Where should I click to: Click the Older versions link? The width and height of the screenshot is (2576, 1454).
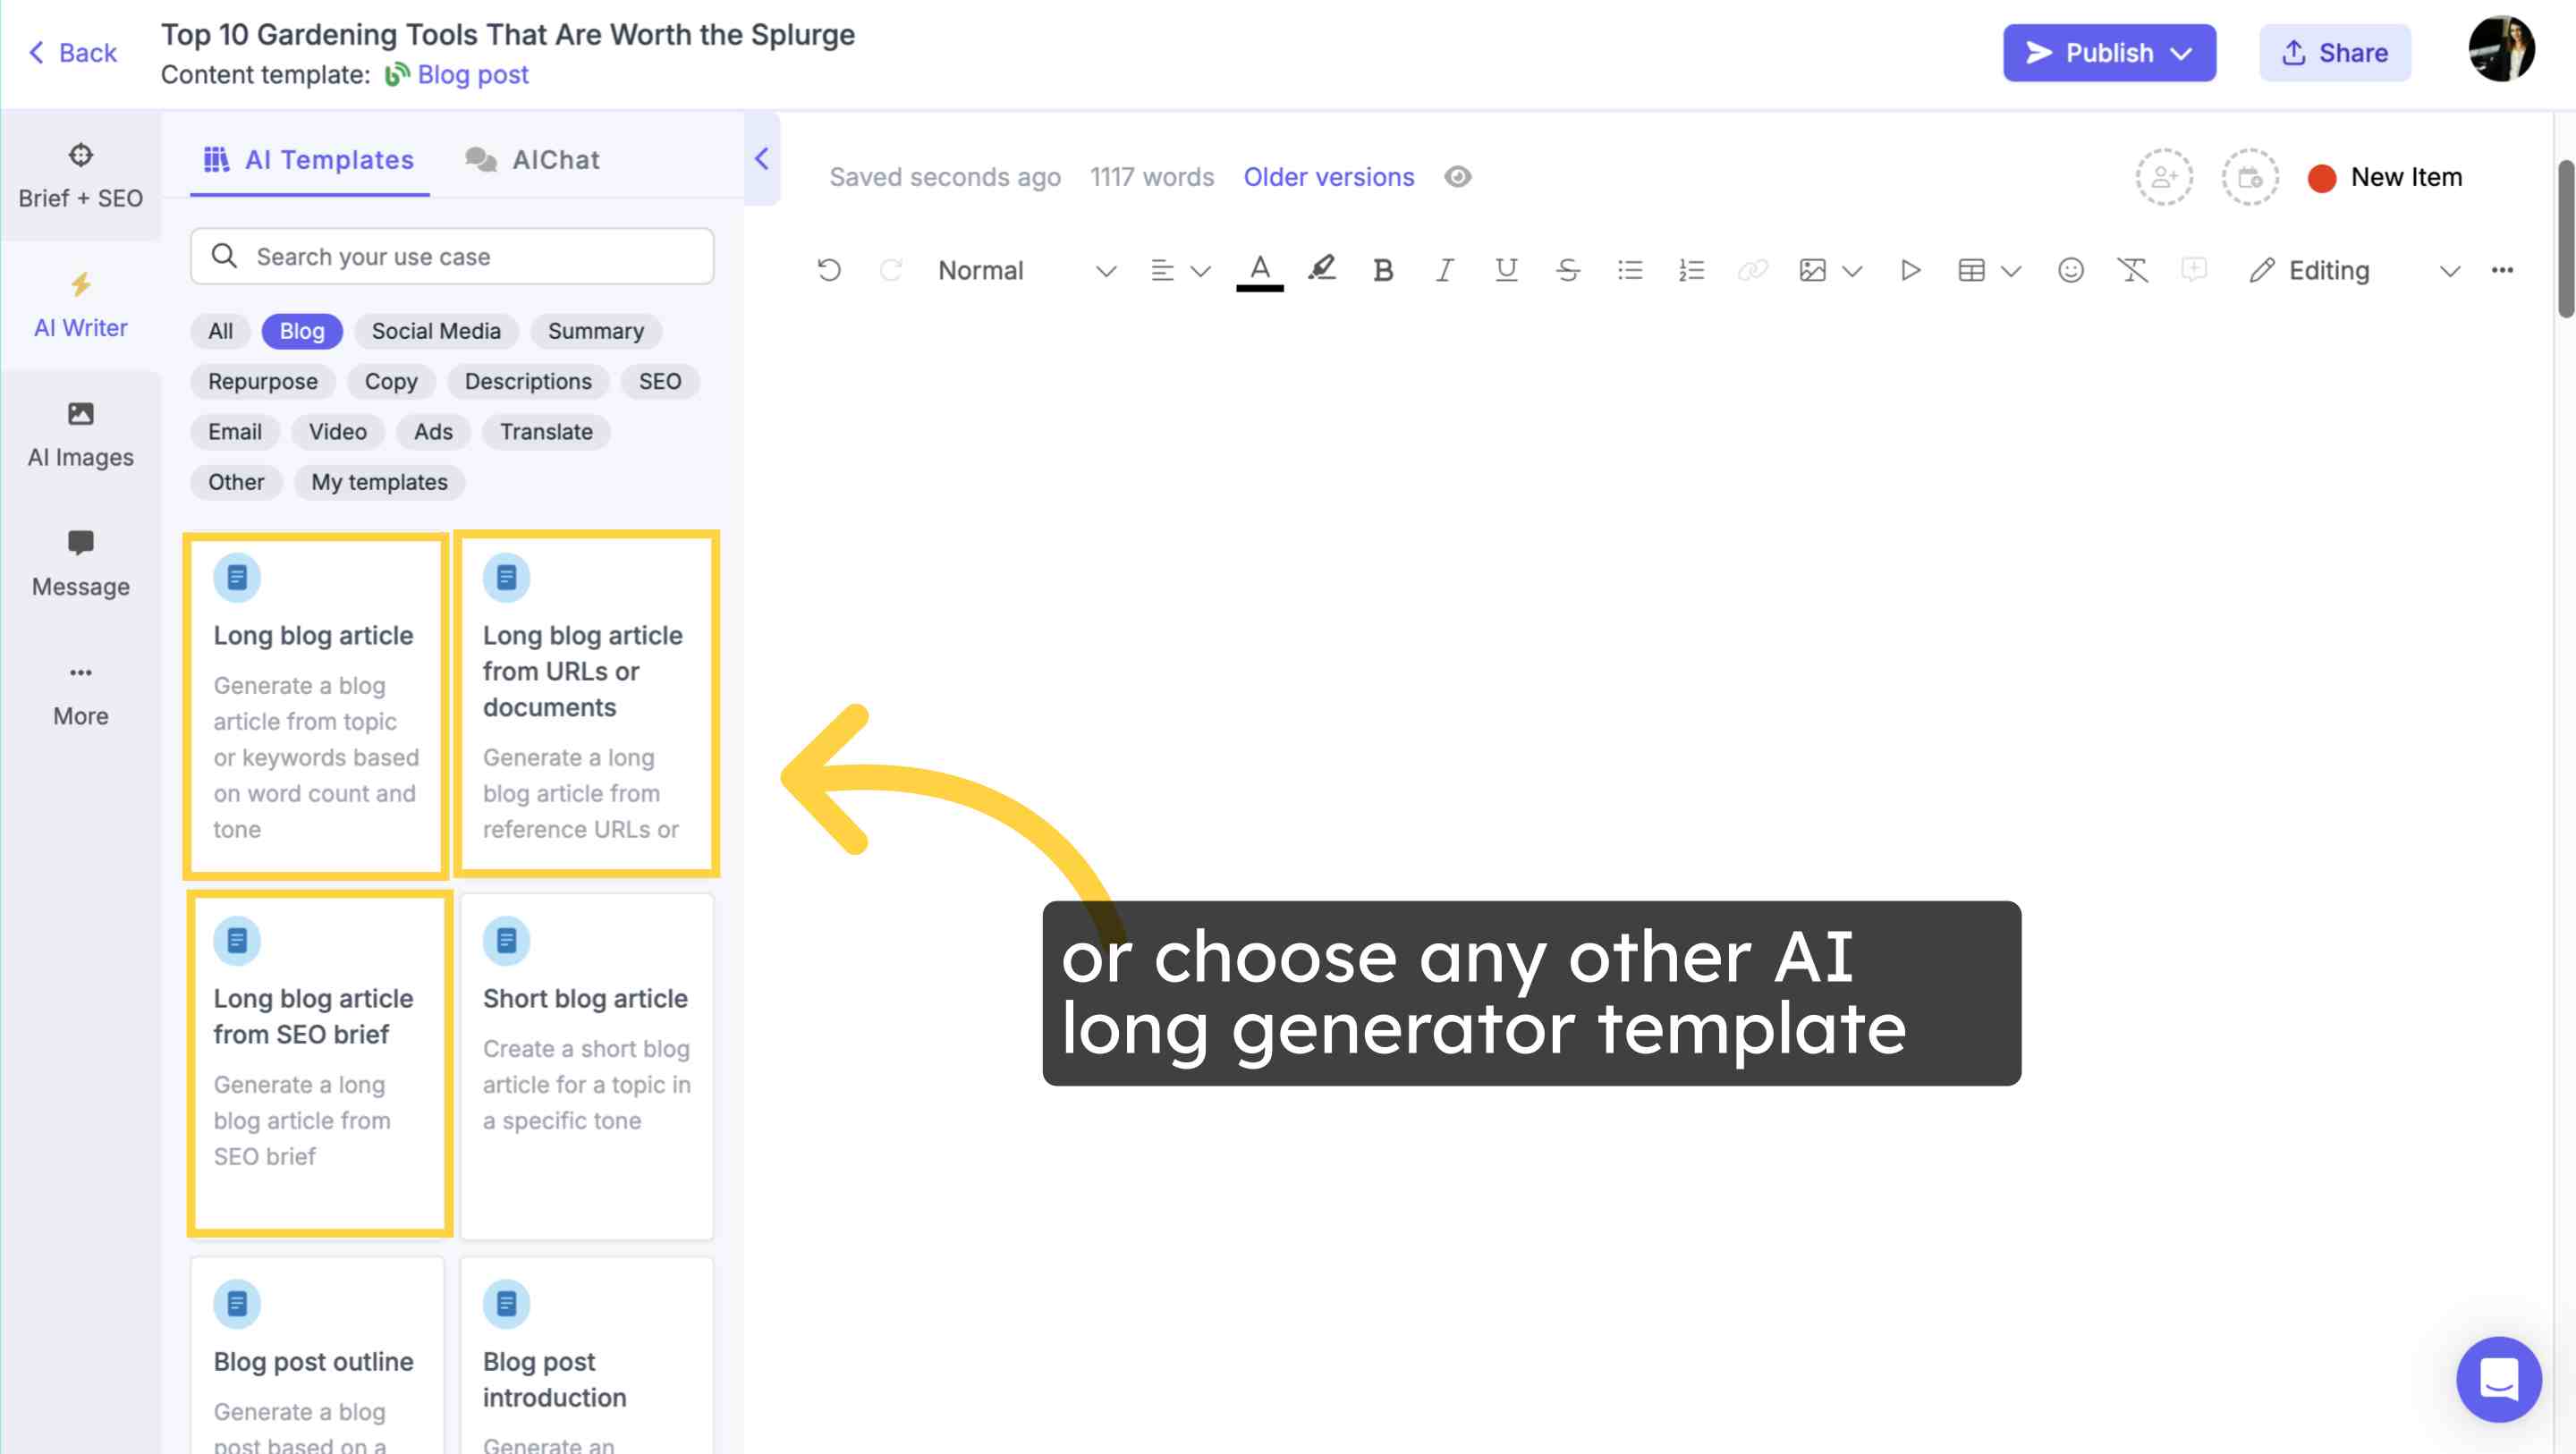1328,175
